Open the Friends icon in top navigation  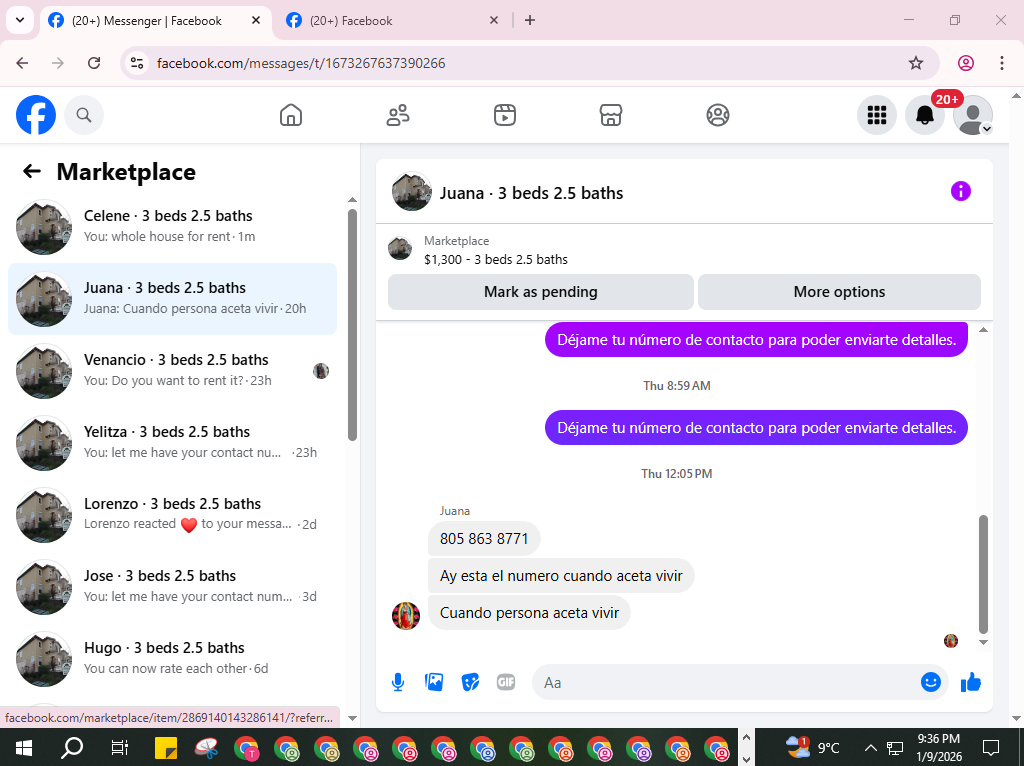coord(398,115)
